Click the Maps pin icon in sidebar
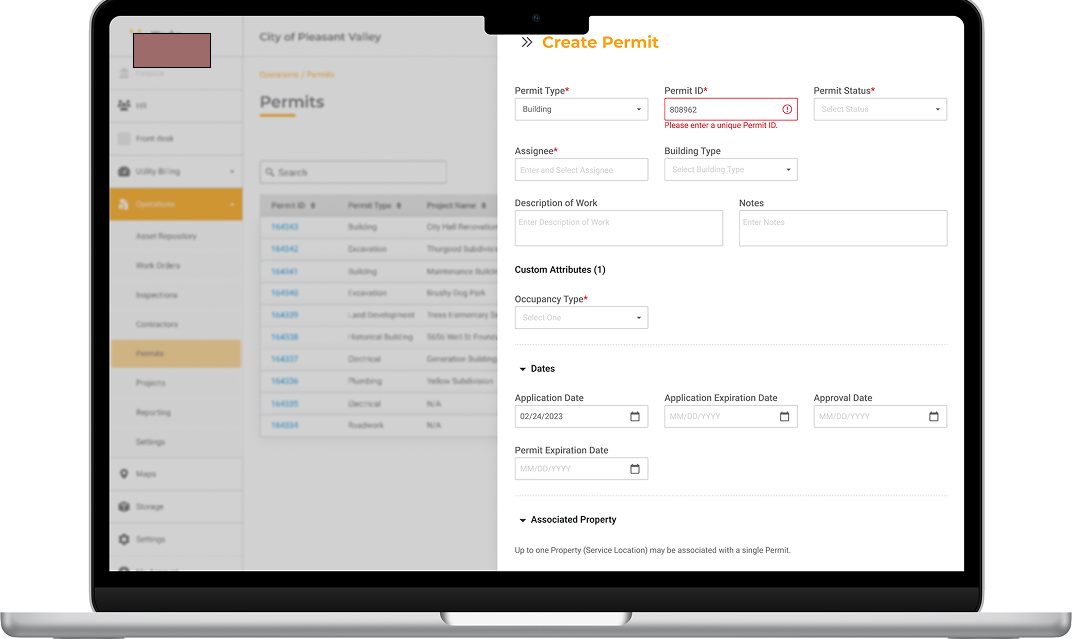Viewport: 1072px width, 639px height. (x=124, y=474)
